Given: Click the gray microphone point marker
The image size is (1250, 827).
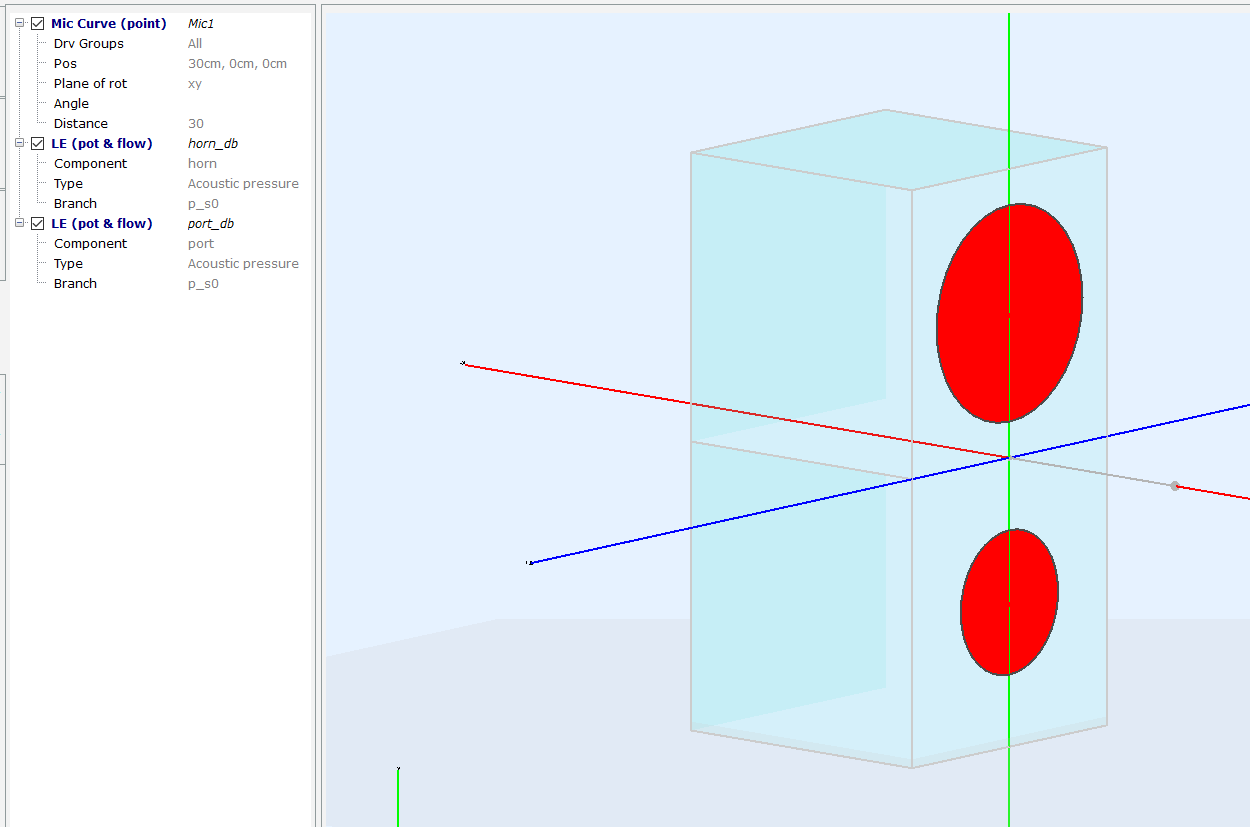Looking at the screenshot, I should 1175,486.
